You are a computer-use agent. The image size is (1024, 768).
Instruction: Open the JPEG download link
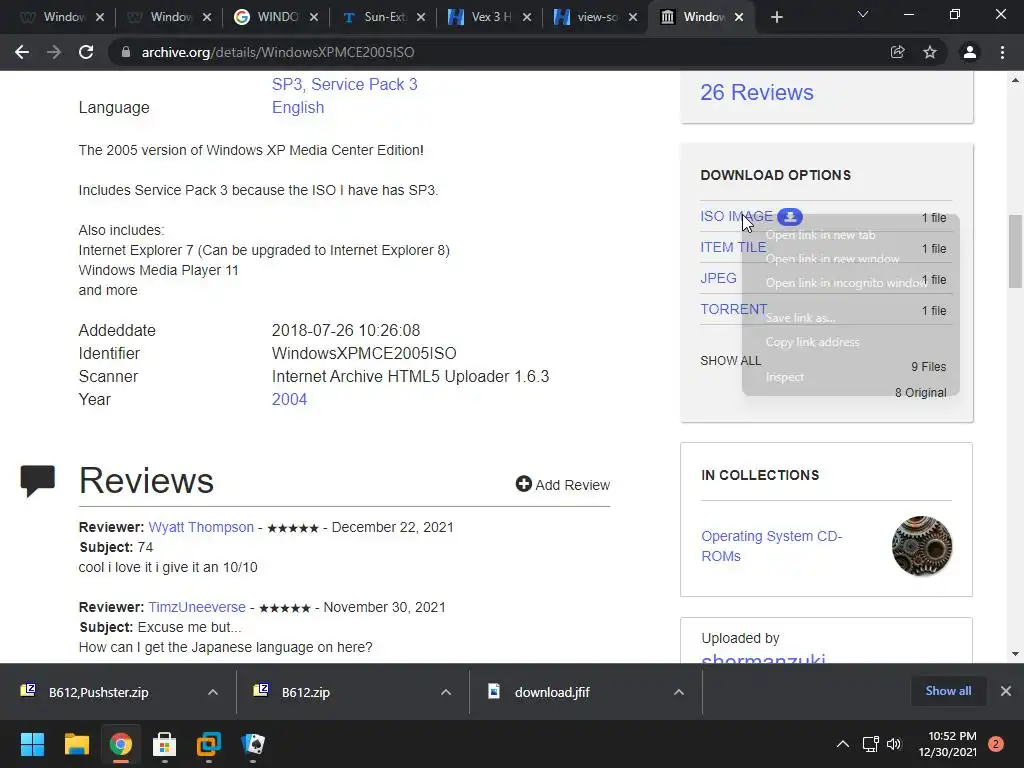[x=718, y=278]
